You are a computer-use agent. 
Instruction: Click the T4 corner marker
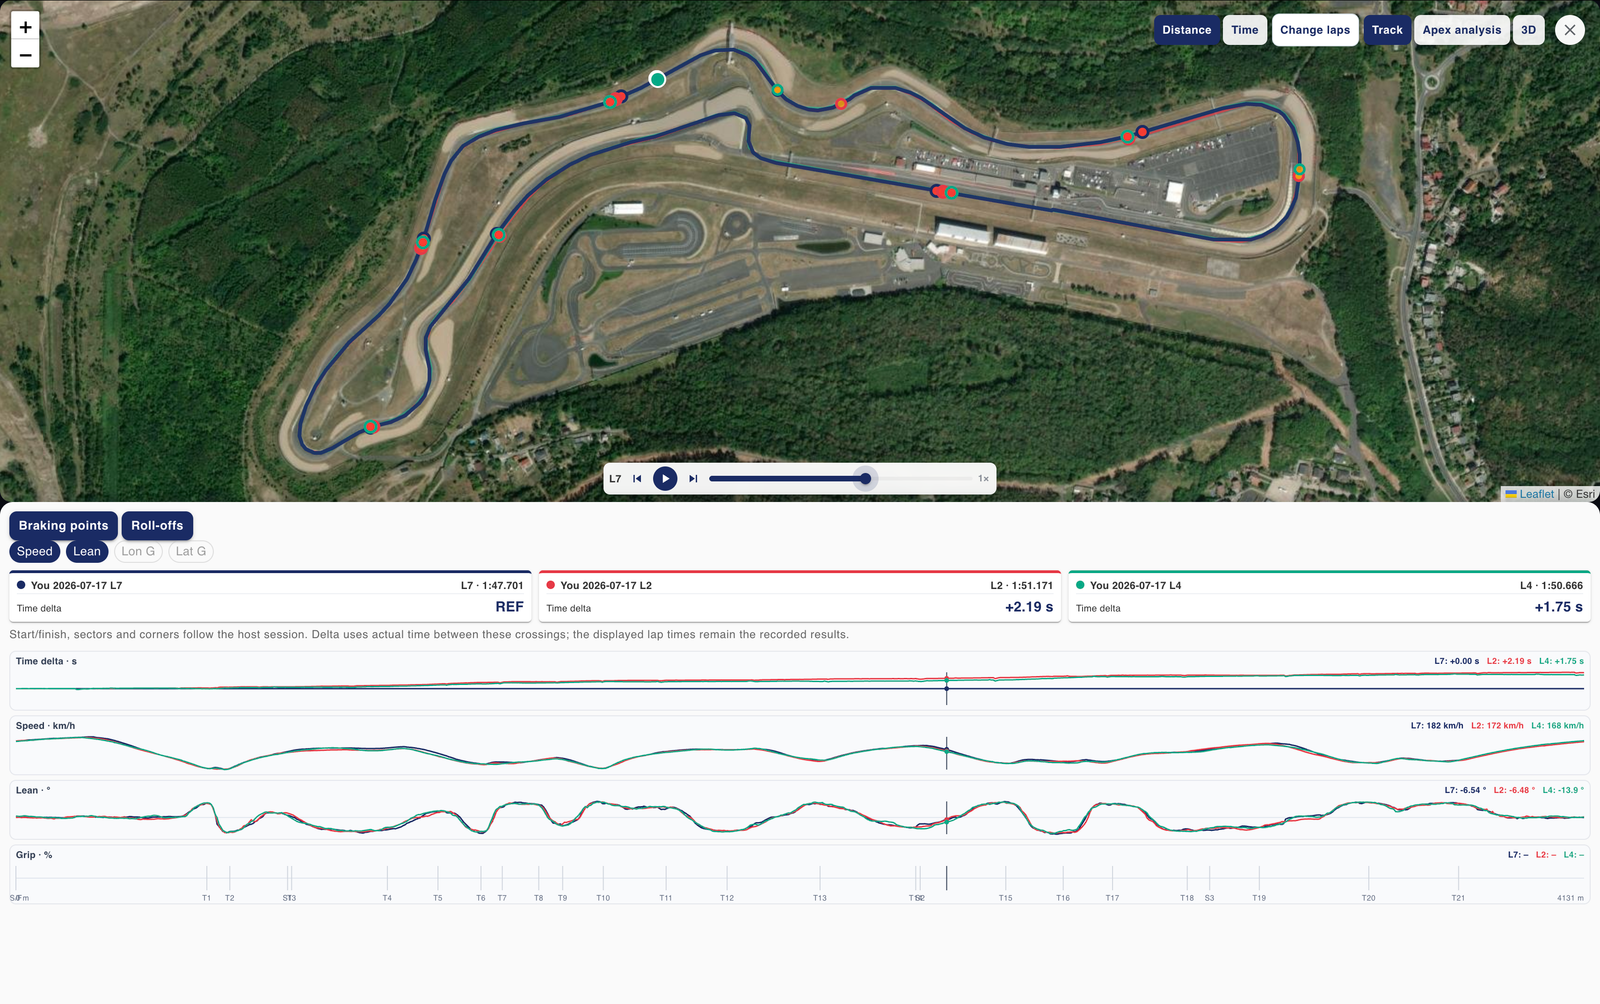387,898
